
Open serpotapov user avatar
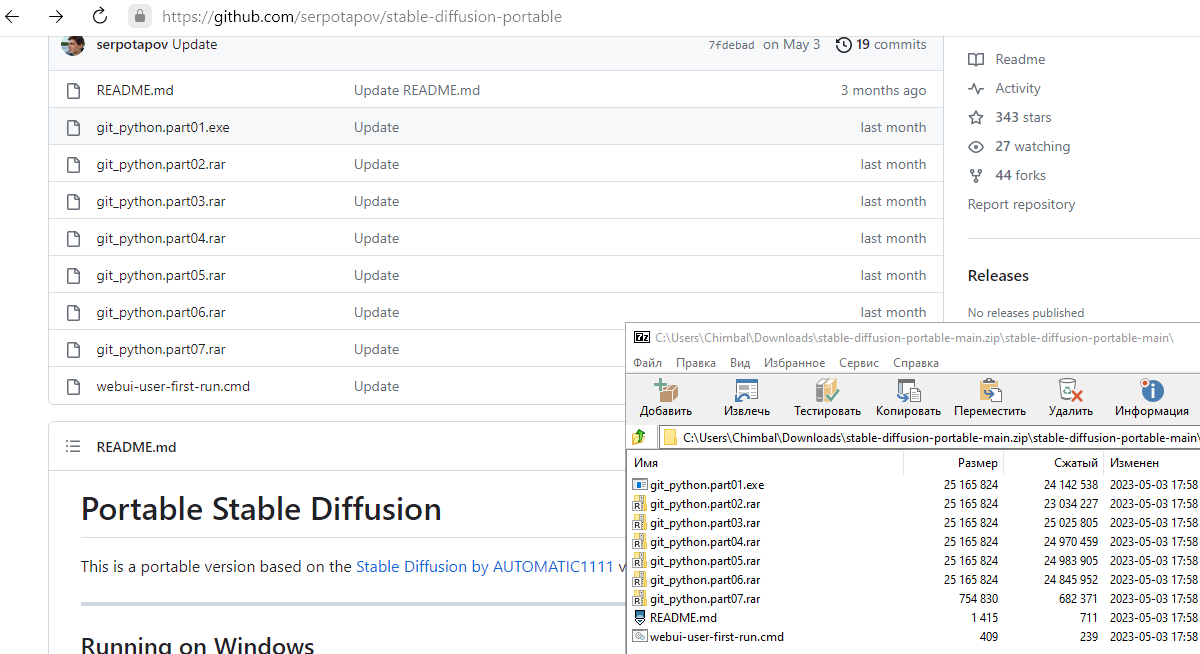coord(73,45)
